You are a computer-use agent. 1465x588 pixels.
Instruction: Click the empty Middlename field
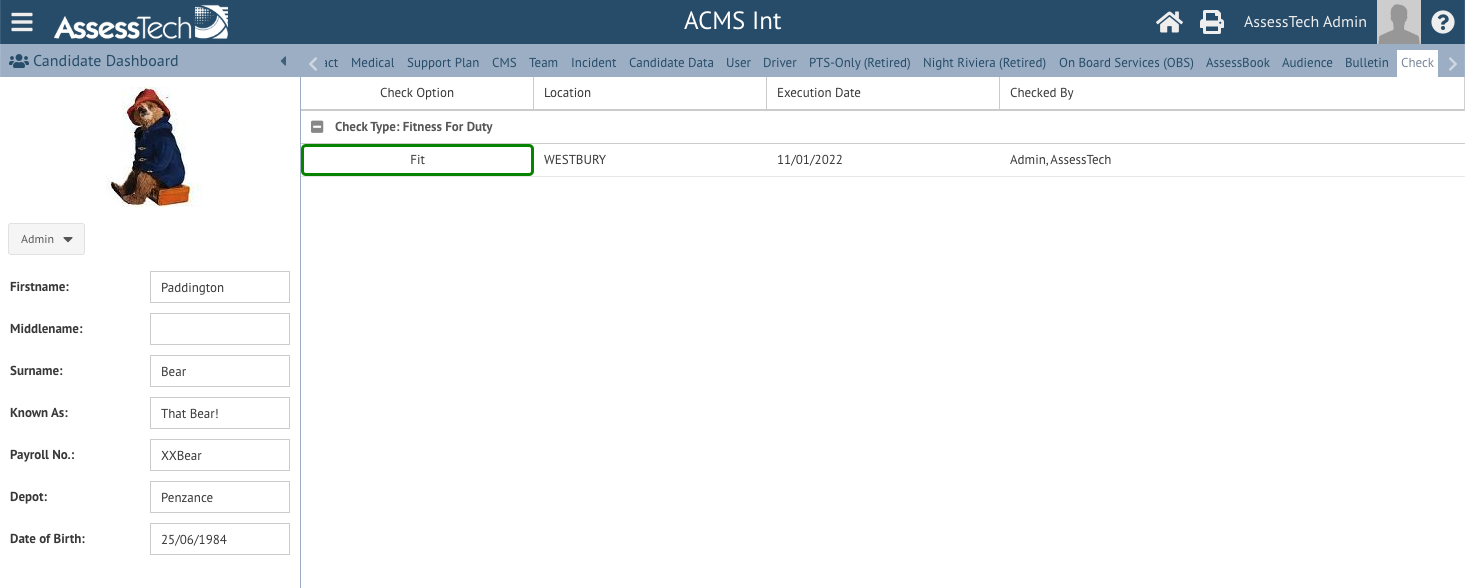click(219, 329)
